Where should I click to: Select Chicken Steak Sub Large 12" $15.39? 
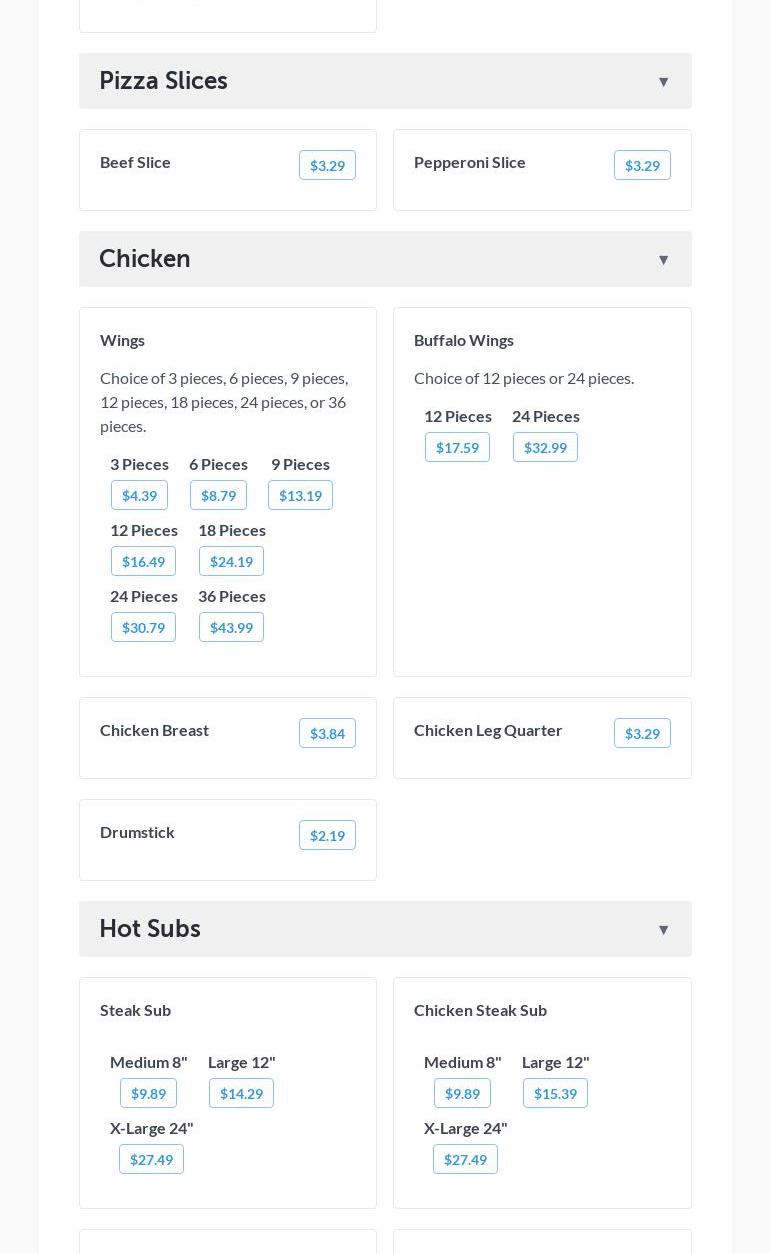point(555,1094)
